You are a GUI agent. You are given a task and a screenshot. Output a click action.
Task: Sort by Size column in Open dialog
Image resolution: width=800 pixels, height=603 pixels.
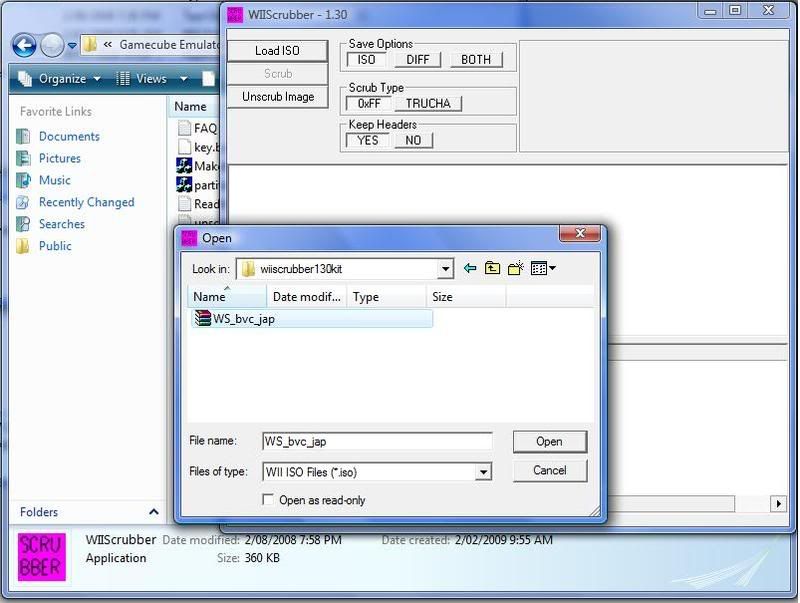(x=466, y=296)
